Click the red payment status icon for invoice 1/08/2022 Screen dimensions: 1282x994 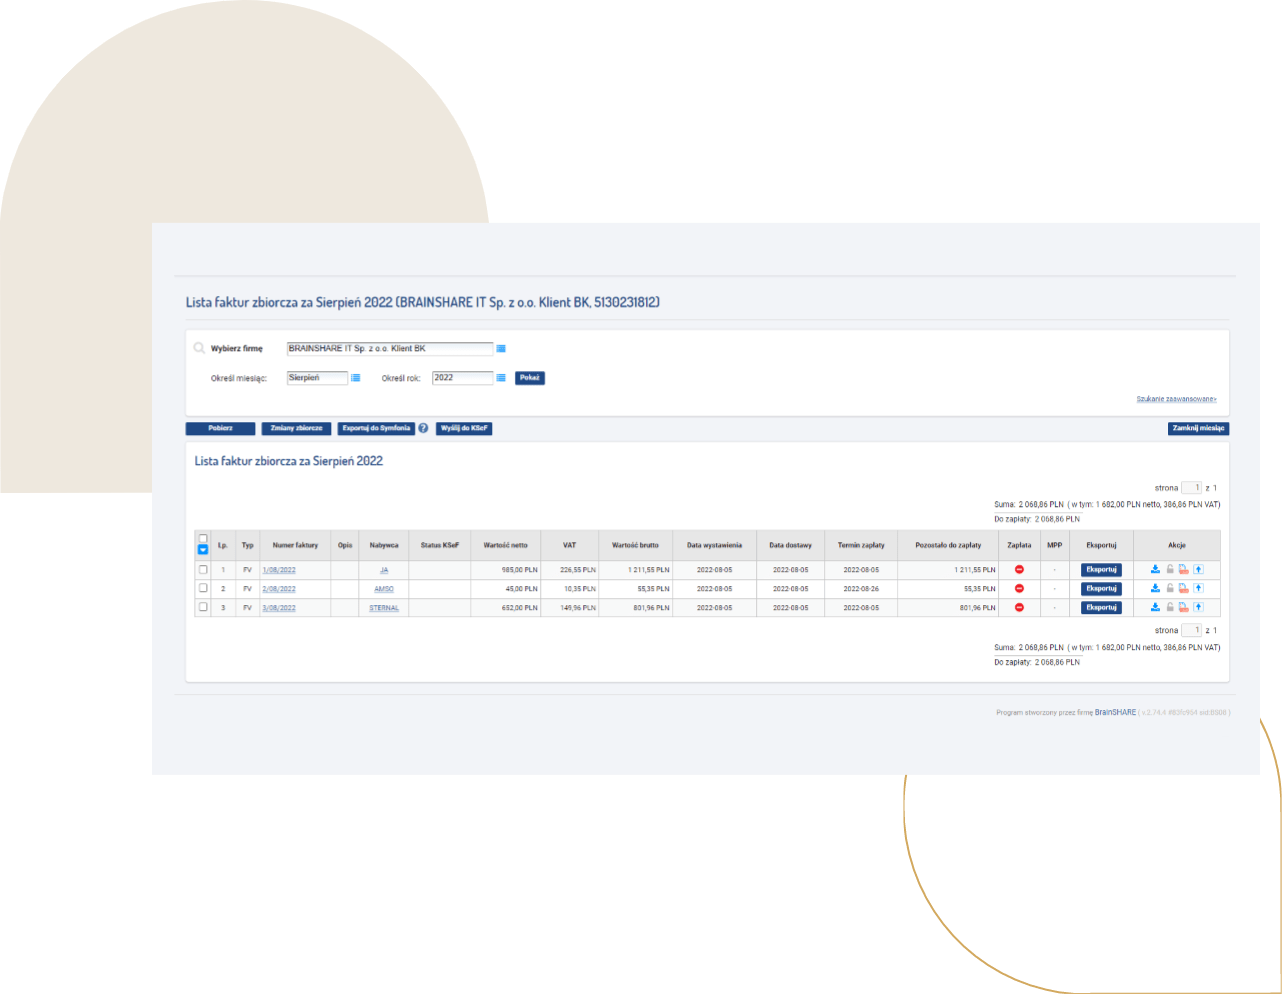[x=1019, y=570]
